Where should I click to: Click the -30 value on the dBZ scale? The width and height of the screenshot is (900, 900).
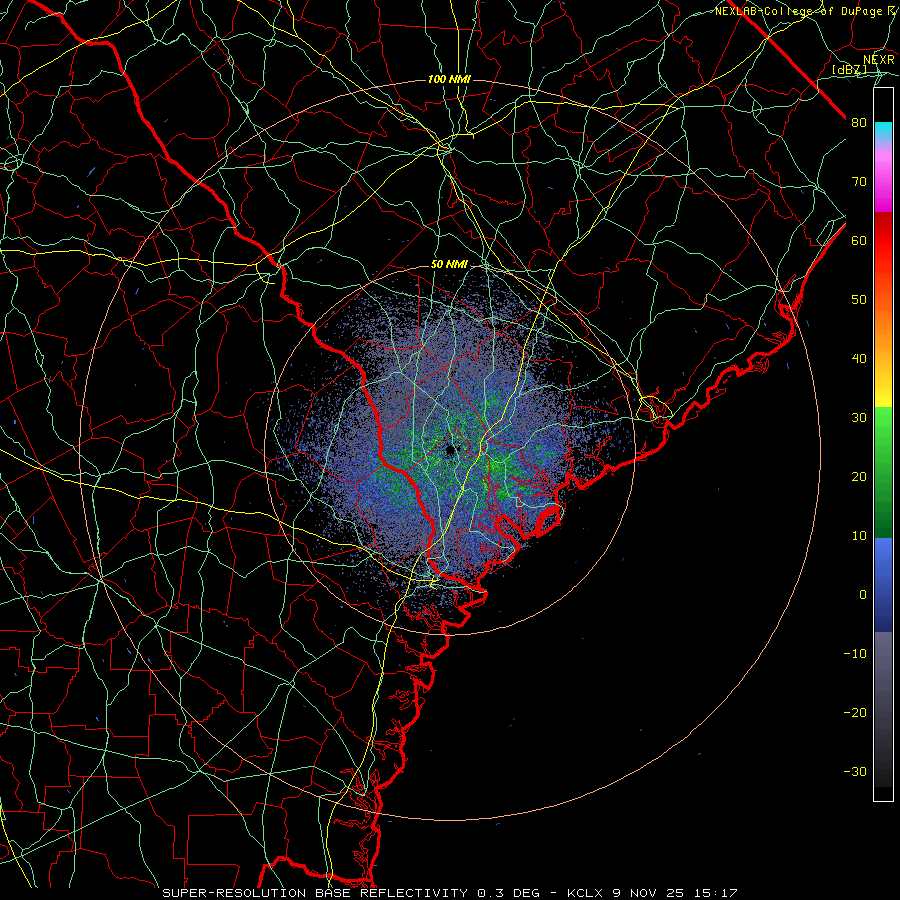855,772
